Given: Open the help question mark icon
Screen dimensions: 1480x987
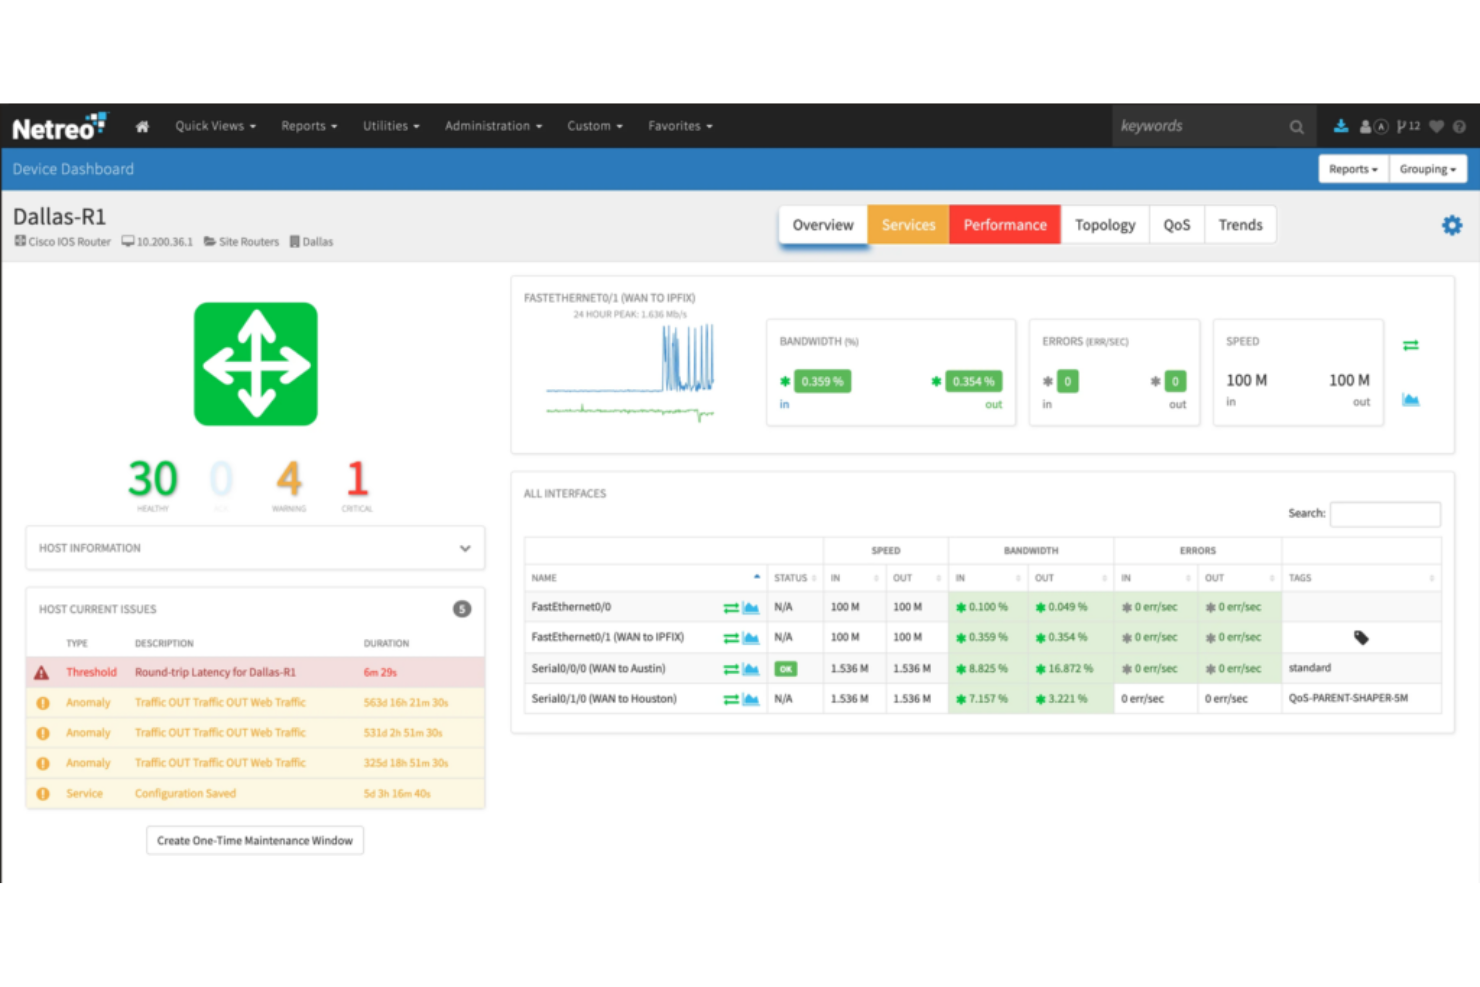Looking at the screenshot, I should [x=1459, y=127].
